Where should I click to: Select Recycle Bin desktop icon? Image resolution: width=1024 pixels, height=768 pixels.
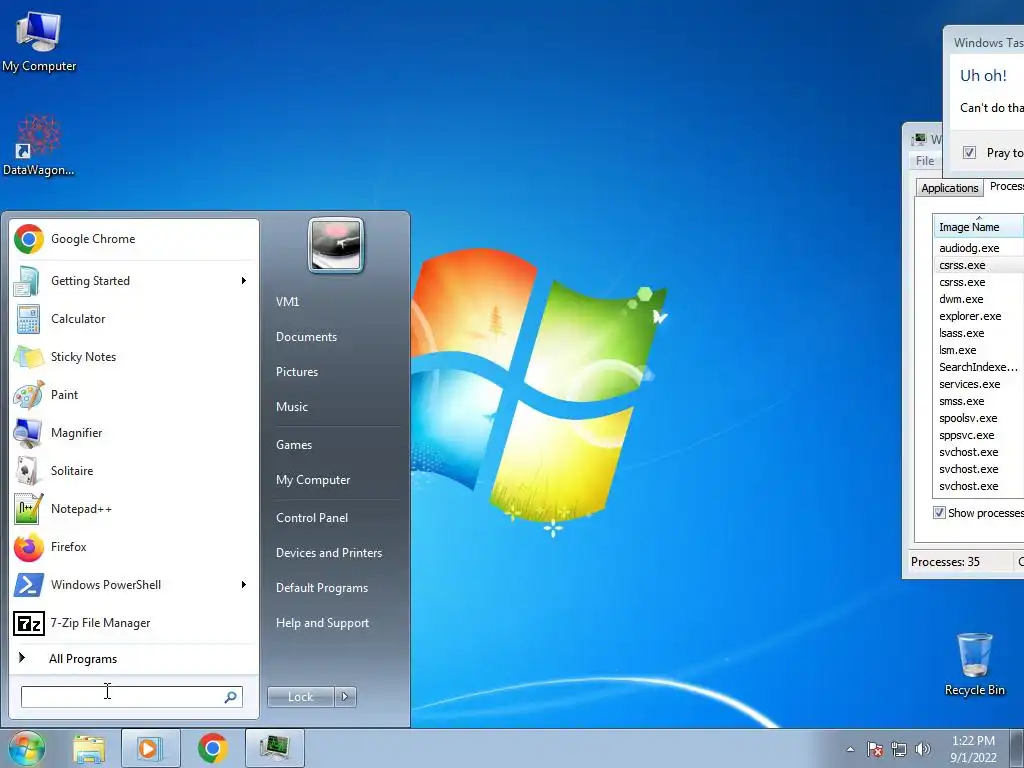coord(974,664)
